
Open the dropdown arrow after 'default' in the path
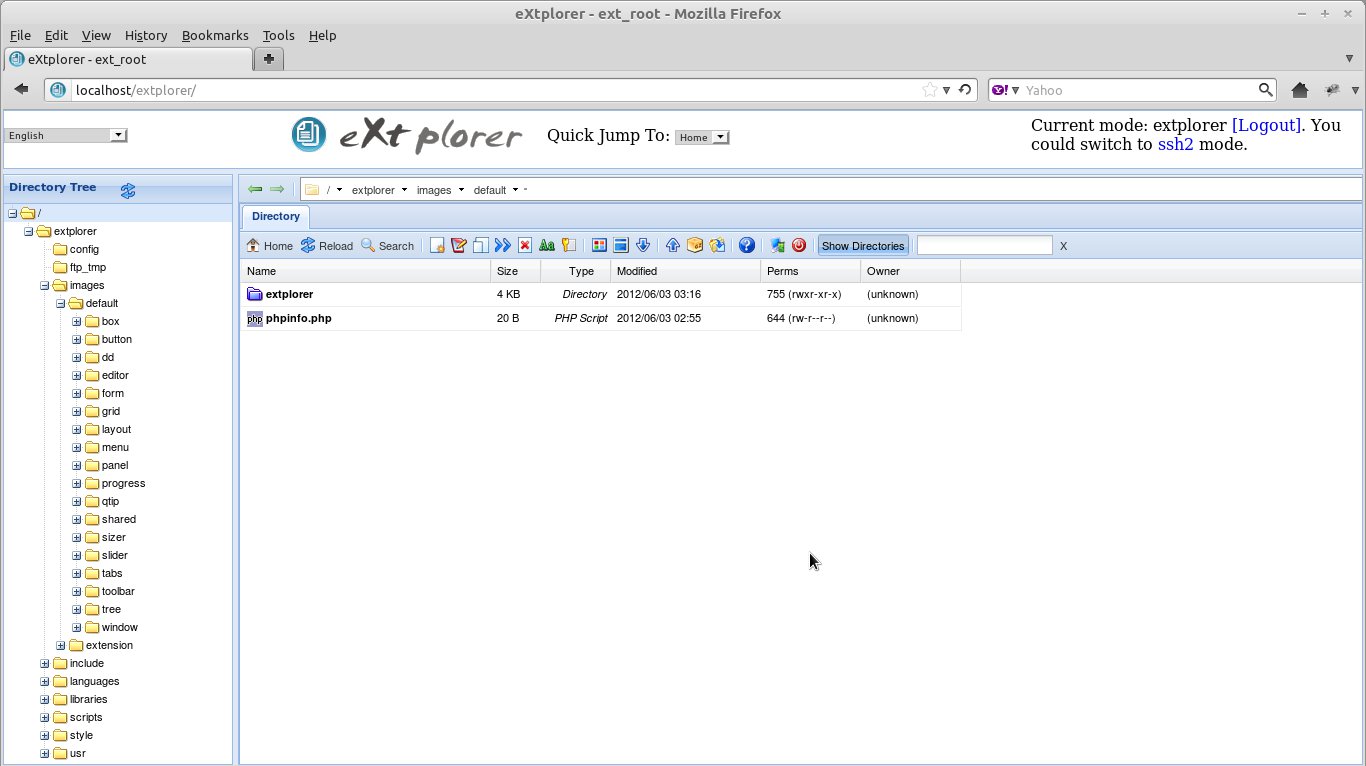tap(515, 190)
